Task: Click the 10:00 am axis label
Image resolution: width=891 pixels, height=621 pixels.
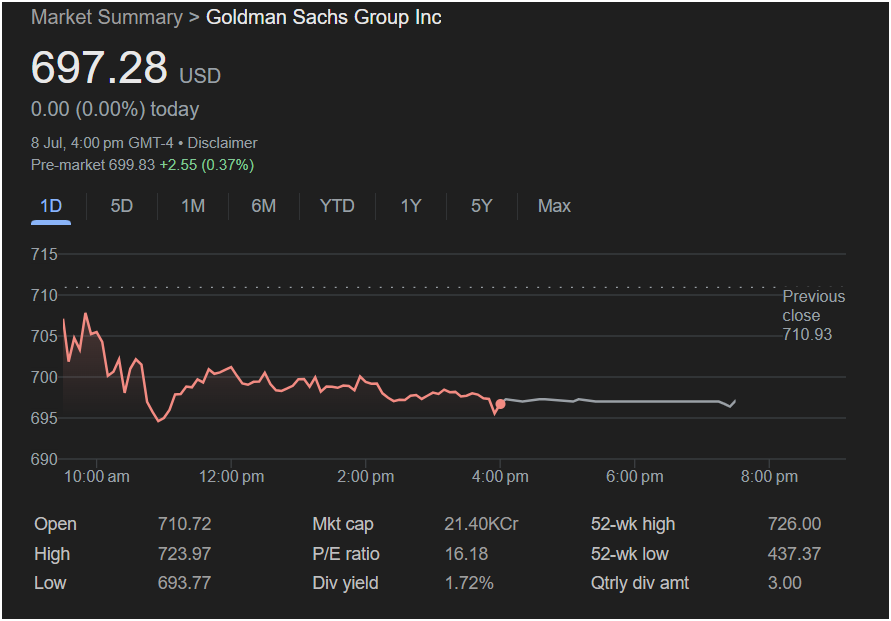Action: click(97, 476)
